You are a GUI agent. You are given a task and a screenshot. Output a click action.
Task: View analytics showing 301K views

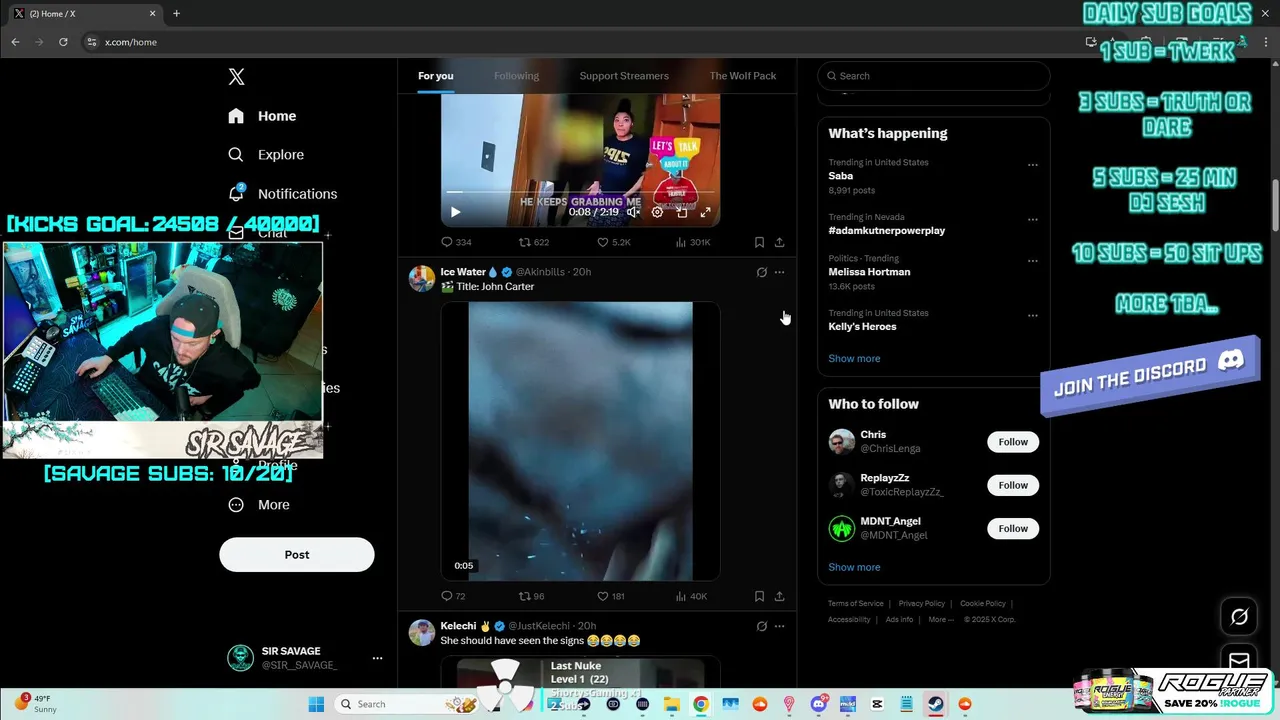693,242
